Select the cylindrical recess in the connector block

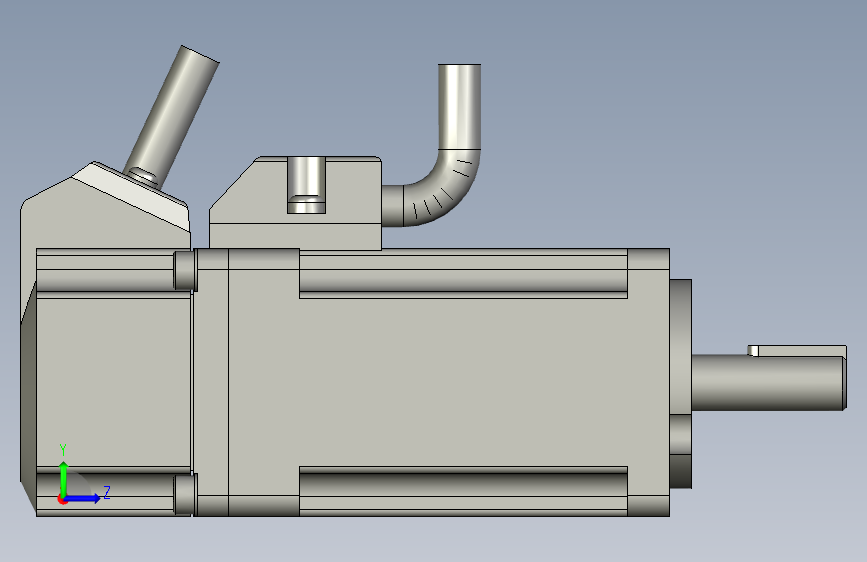[x=306, y=185]
